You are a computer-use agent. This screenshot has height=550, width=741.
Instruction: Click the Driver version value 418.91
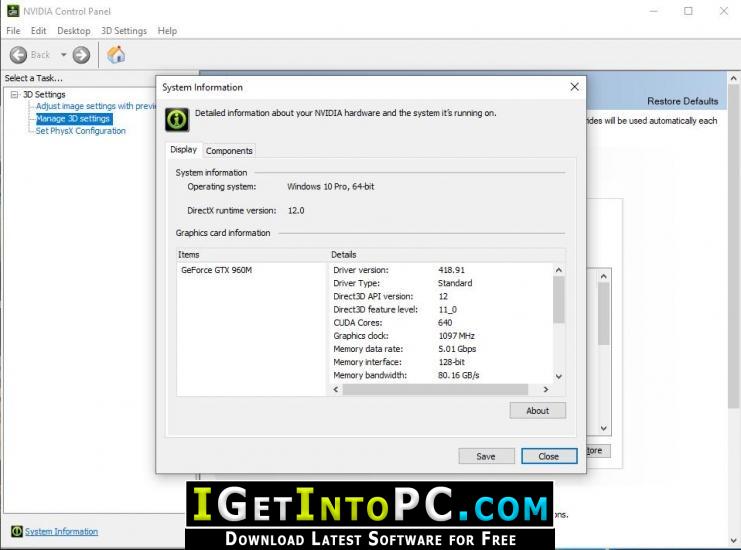(x=451, y=270)
